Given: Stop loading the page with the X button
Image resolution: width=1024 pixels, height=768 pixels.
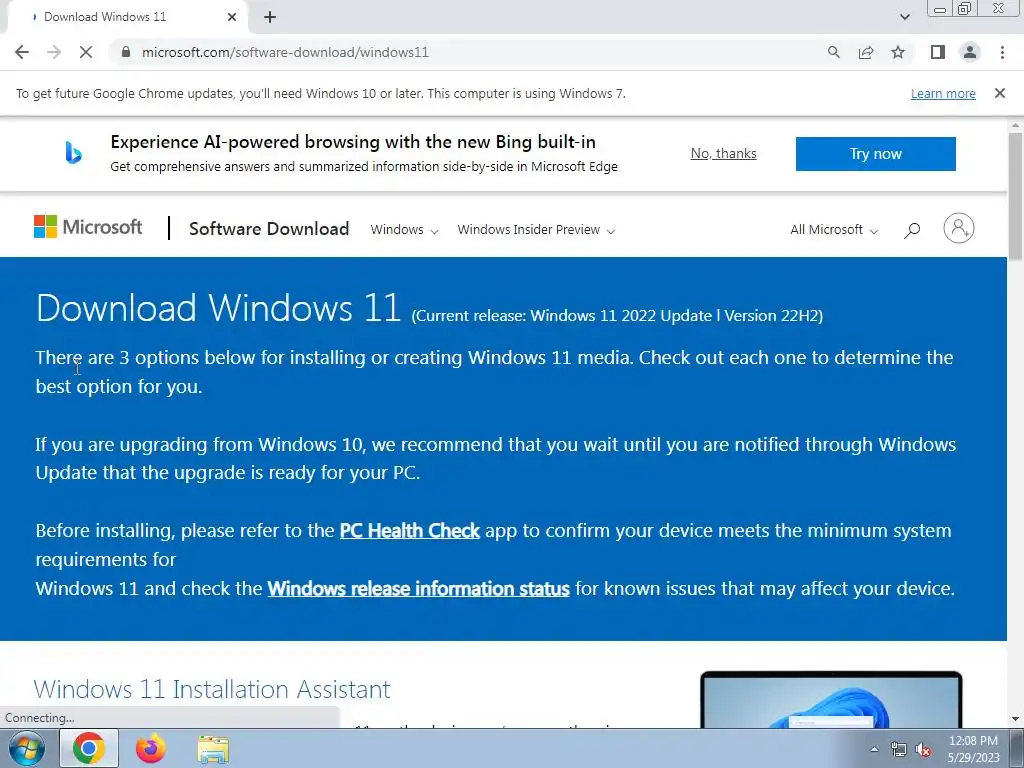Looking at the screenshot, I should click(x=86, y=52).
